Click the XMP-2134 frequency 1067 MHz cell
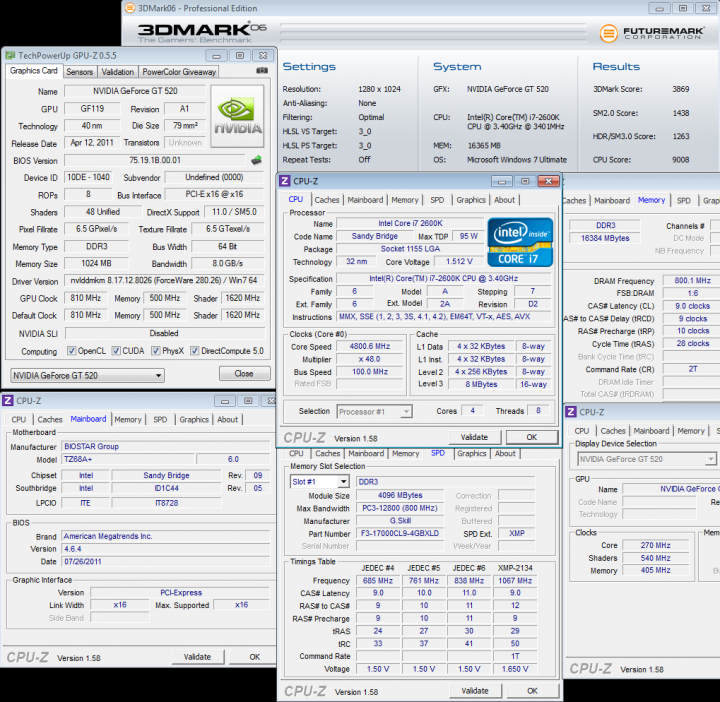720x702 pixels. (x=515, y=581)
